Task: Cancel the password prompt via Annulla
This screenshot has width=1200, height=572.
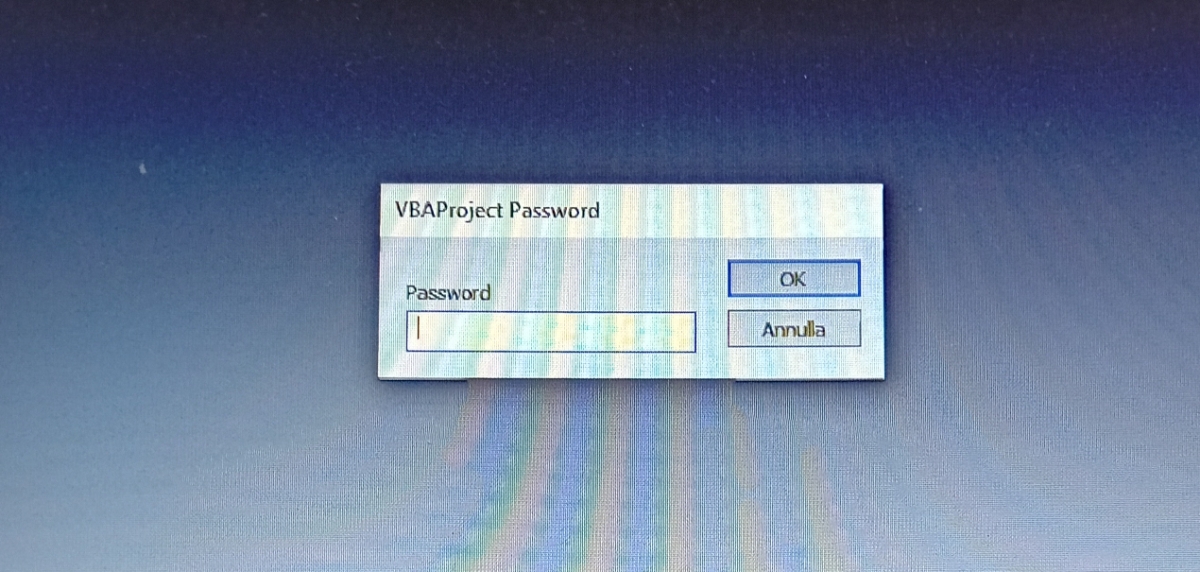Action: tap(793, 329)
